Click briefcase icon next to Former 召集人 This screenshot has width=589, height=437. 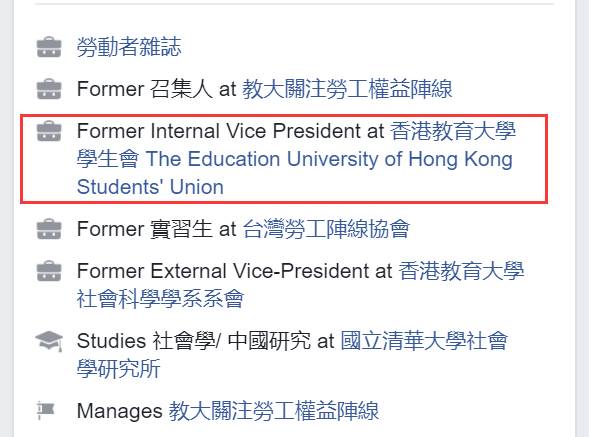(49, 89)
